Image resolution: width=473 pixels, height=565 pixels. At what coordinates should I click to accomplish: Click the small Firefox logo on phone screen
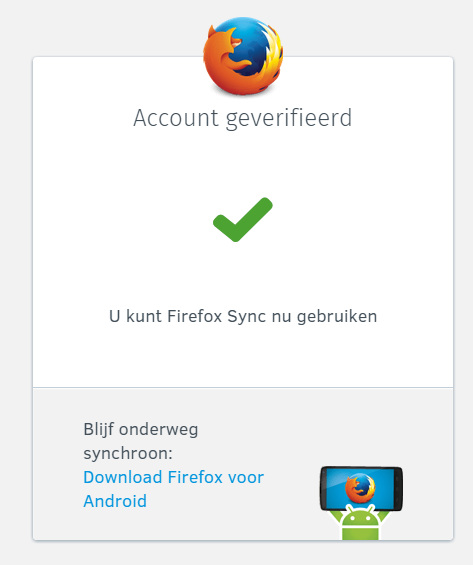pyautogui.click(x=360, y=488)
